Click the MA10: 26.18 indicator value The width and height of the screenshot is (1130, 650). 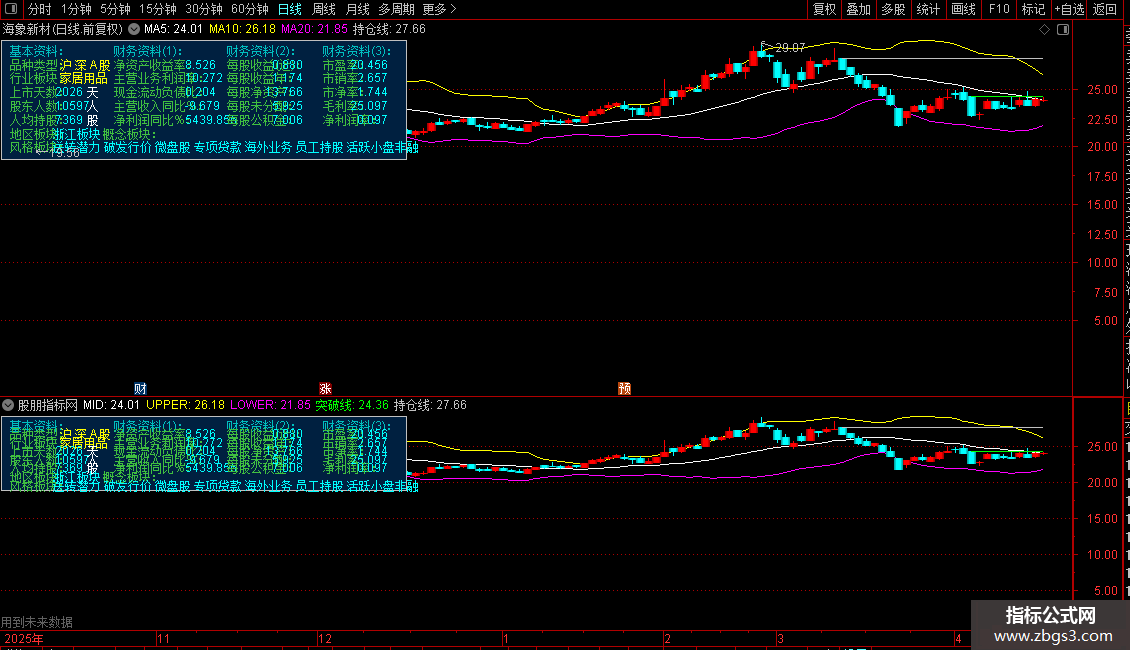tap(242, 30)
